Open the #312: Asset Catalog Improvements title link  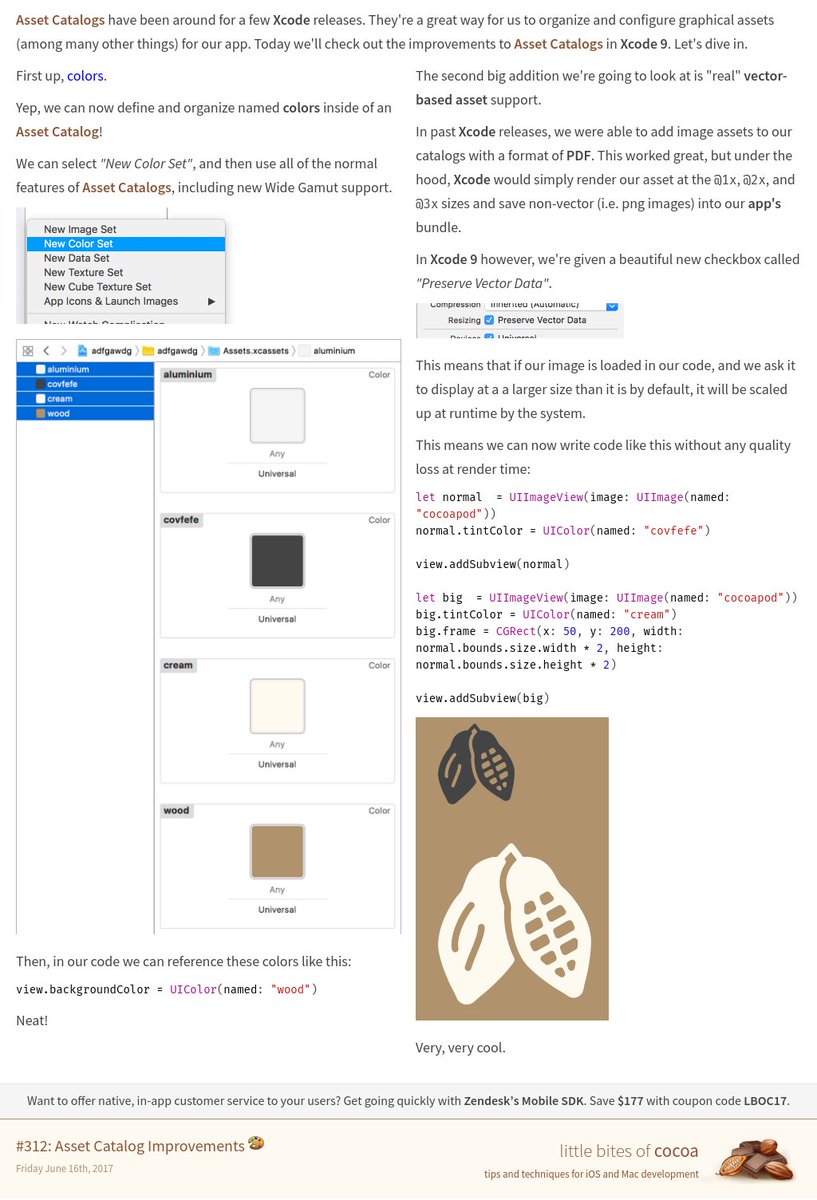[x=130, y=1146]
